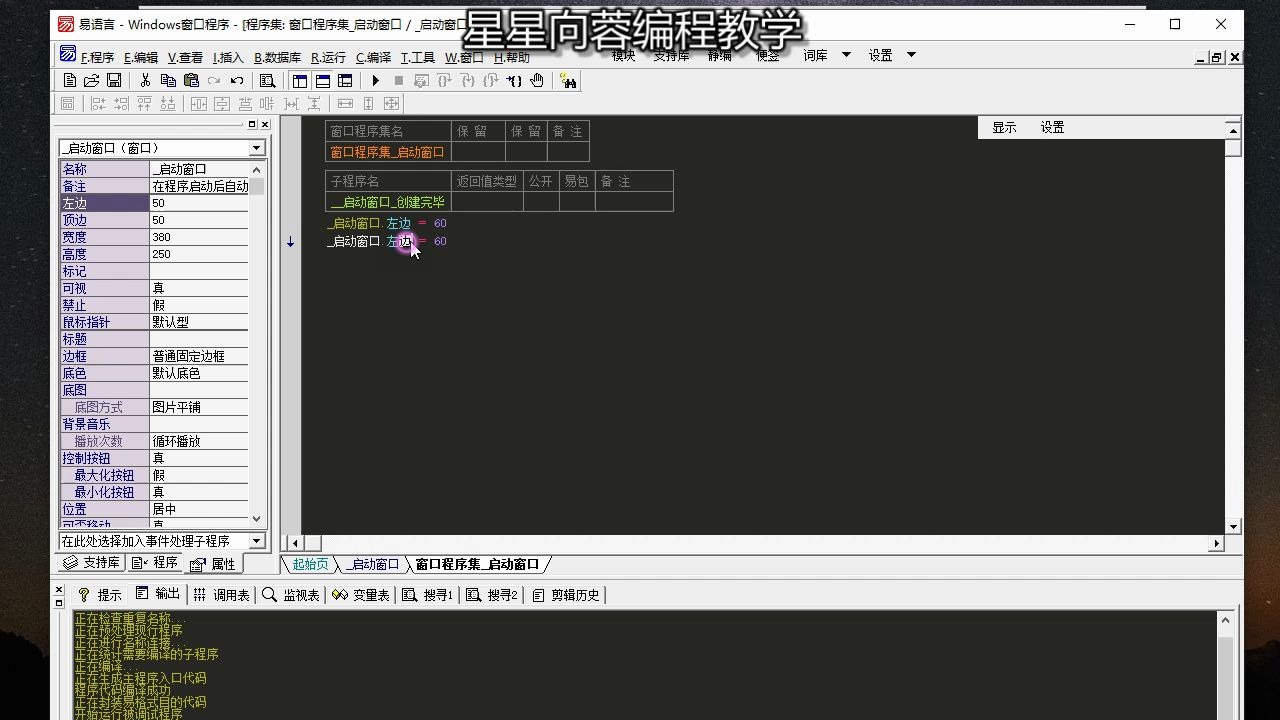Open the window selector dropdown showing _启动窗口（窗口）
This screenshot has height=720, width=1280.
258,147
